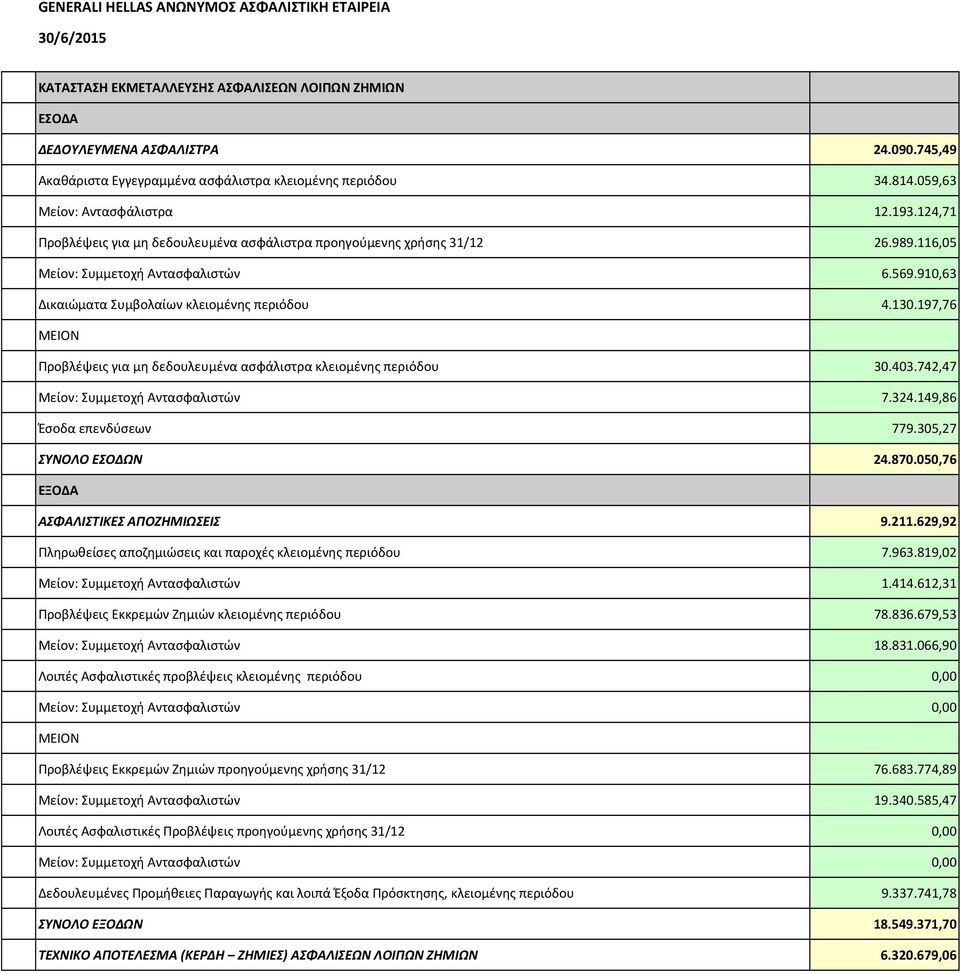The image size is (960, 974).
Task: Click the amount '7.963.819,02'
Action: coord(918,553)
